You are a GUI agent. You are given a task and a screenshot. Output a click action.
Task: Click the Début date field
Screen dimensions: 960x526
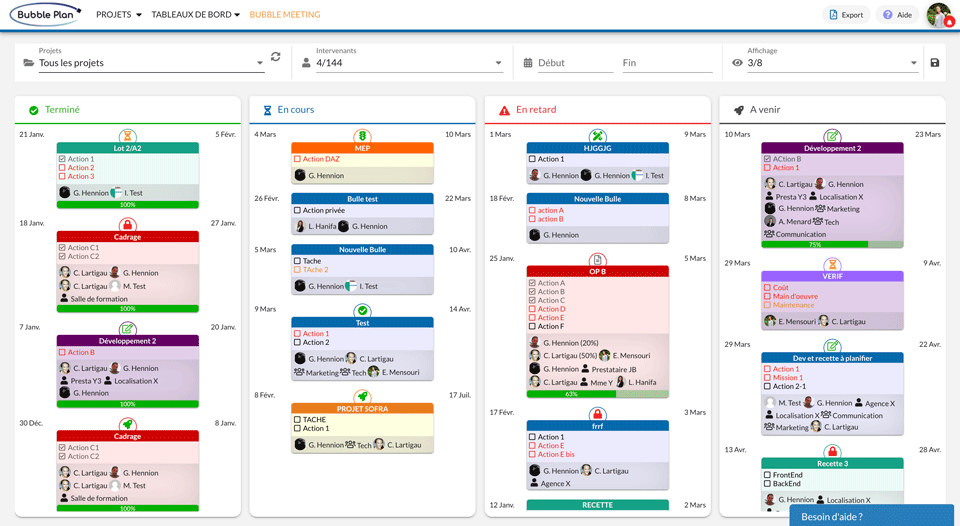tap(575, 62)
